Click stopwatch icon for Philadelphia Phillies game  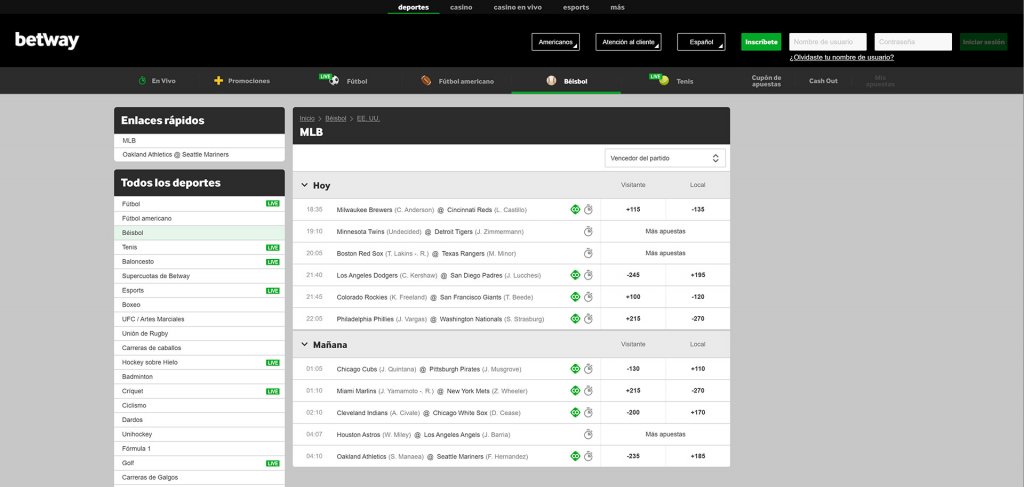coord(588,319)
